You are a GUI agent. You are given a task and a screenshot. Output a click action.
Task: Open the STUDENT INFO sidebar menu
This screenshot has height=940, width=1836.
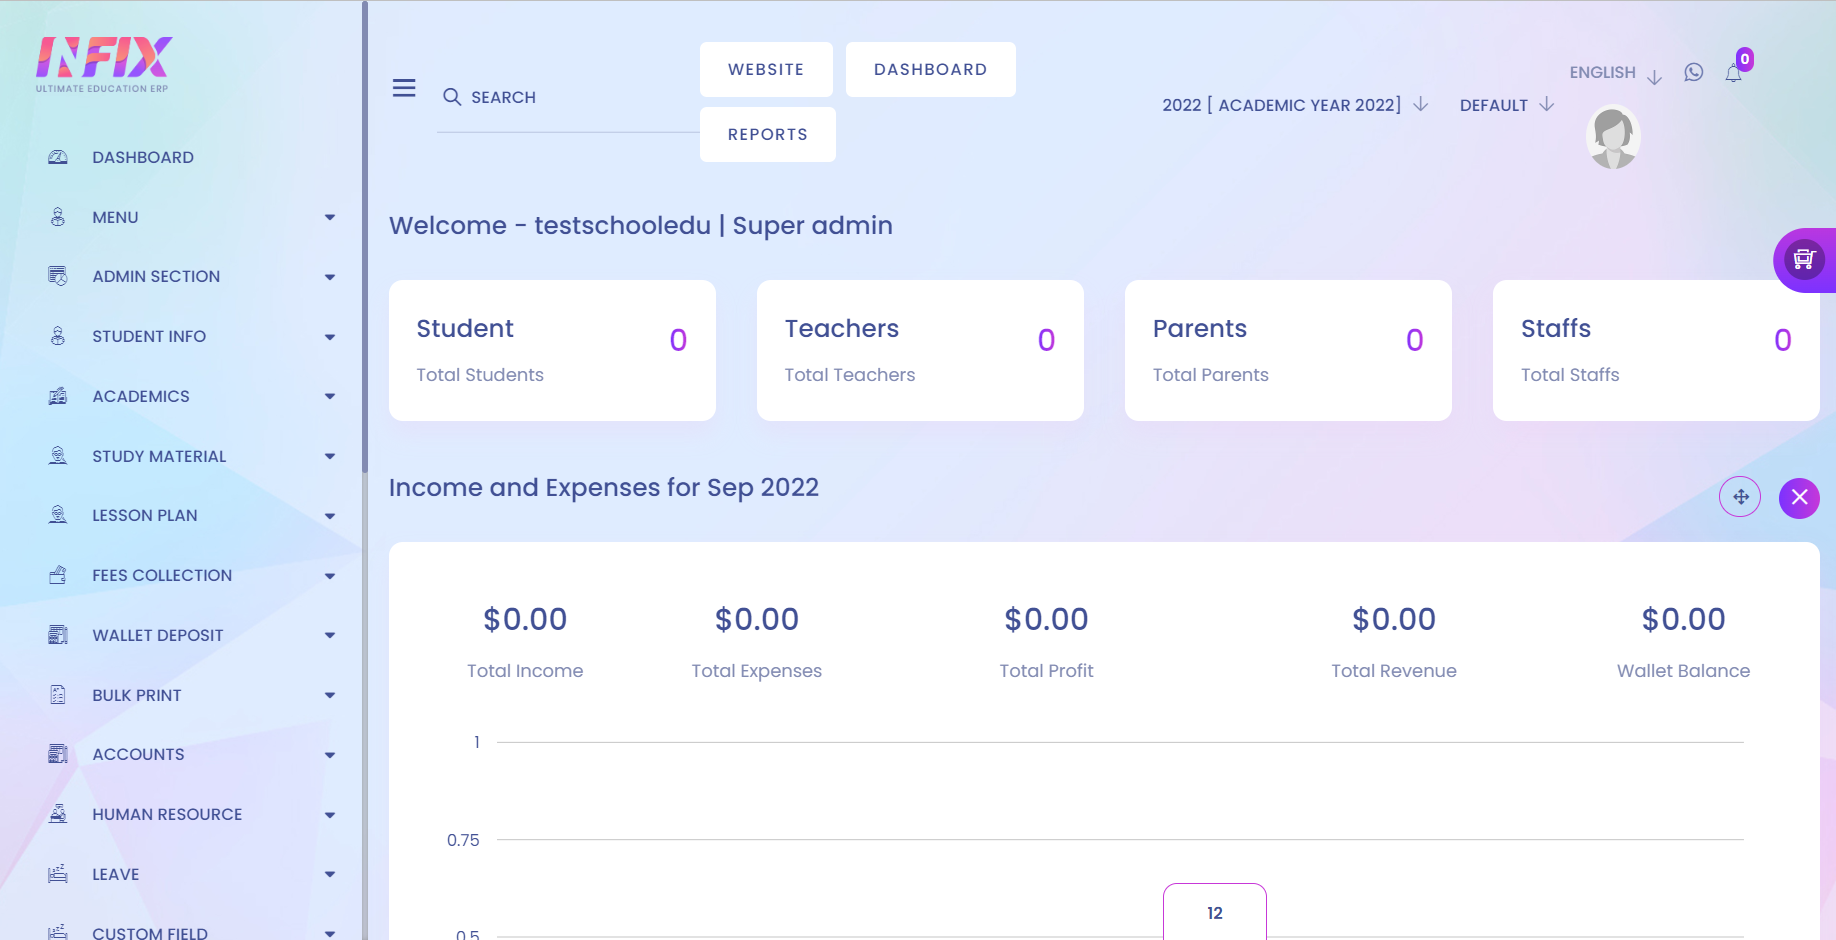click(190, 336)
